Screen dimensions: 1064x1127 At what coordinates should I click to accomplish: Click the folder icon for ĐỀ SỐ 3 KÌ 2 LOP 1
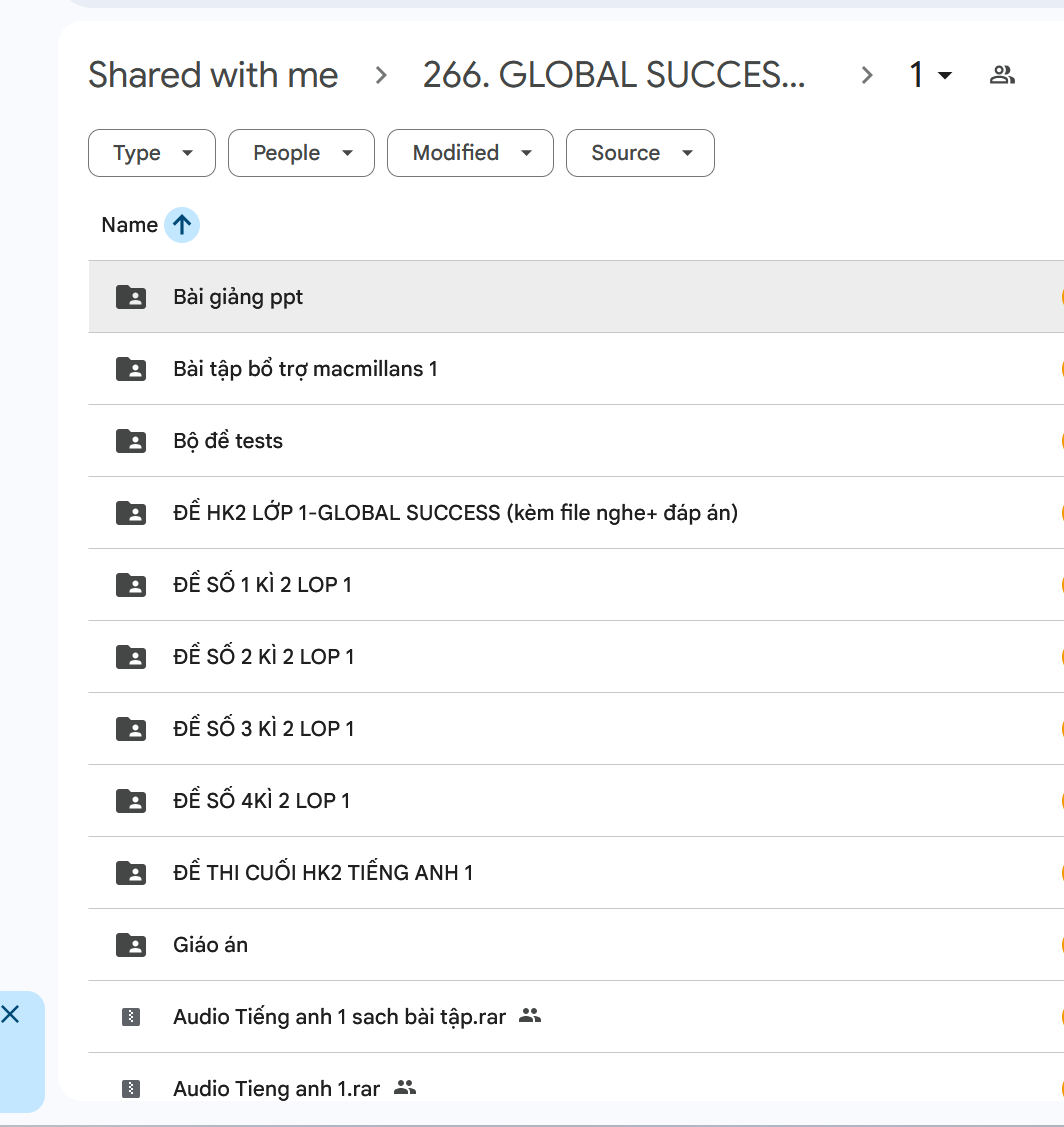(x=131, y=729)
